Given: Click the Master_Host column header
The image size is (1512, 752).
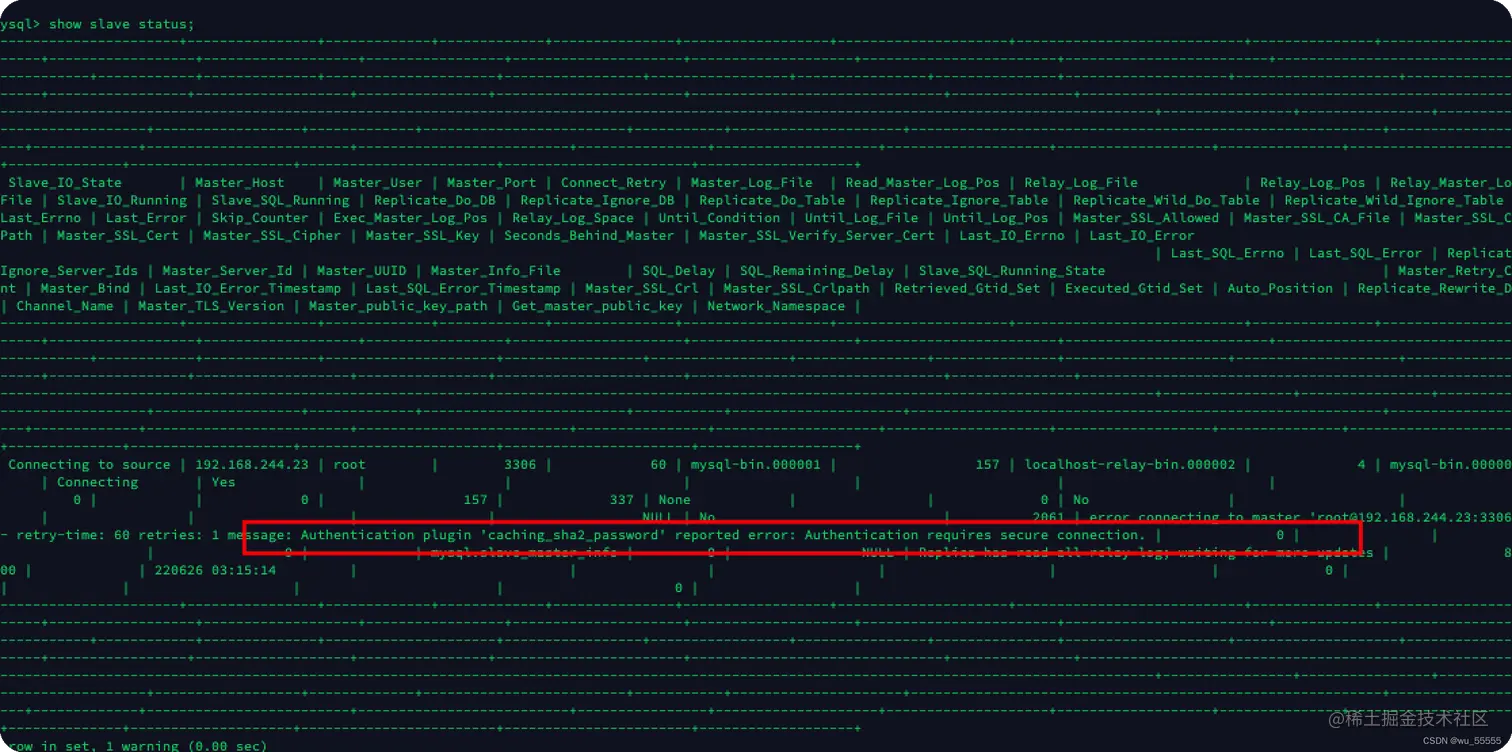Looking at the screenshot, I should click(x=239, y=183).
